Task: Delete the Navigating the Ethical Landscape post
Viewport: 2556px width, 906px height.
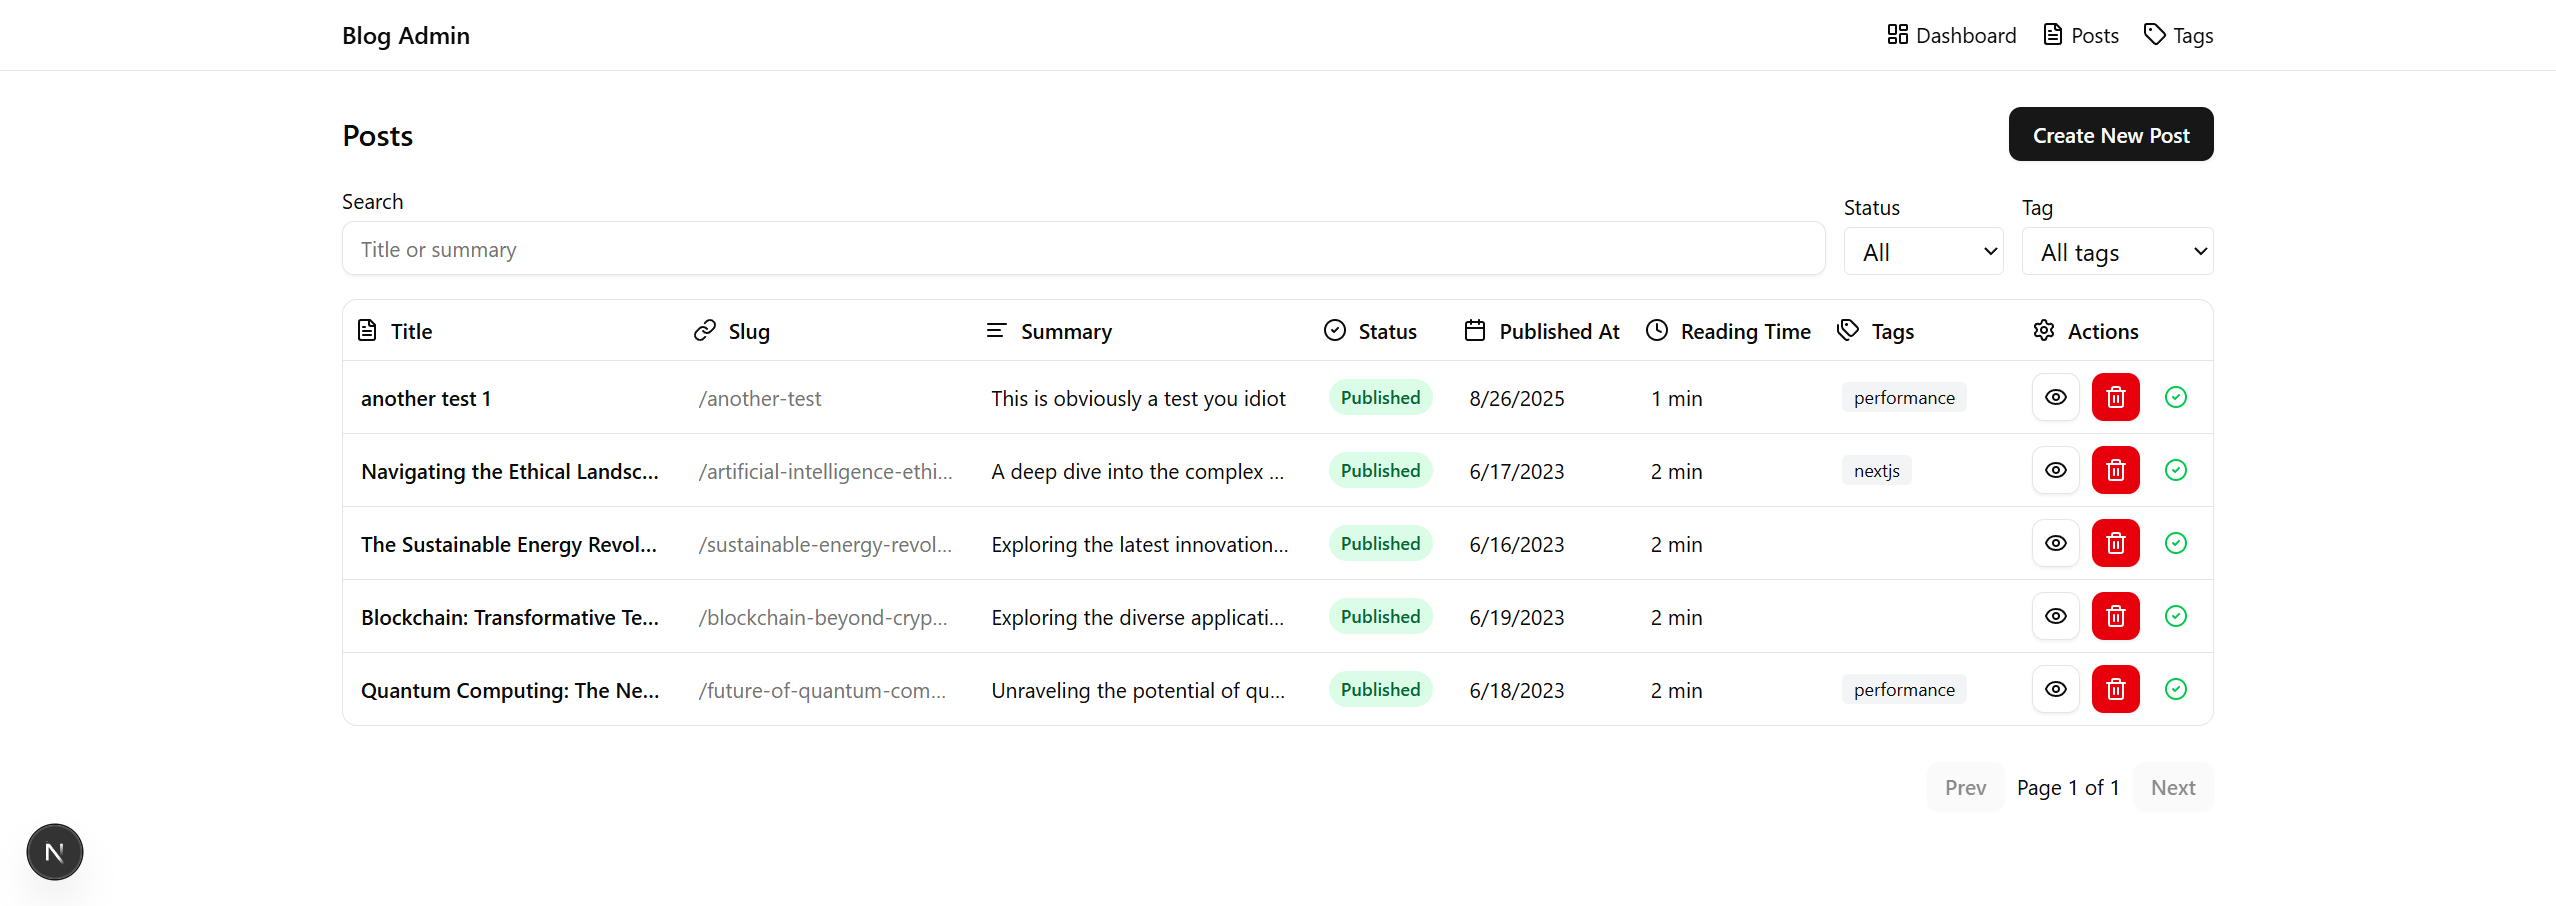Action: [x=2115, y=470]
